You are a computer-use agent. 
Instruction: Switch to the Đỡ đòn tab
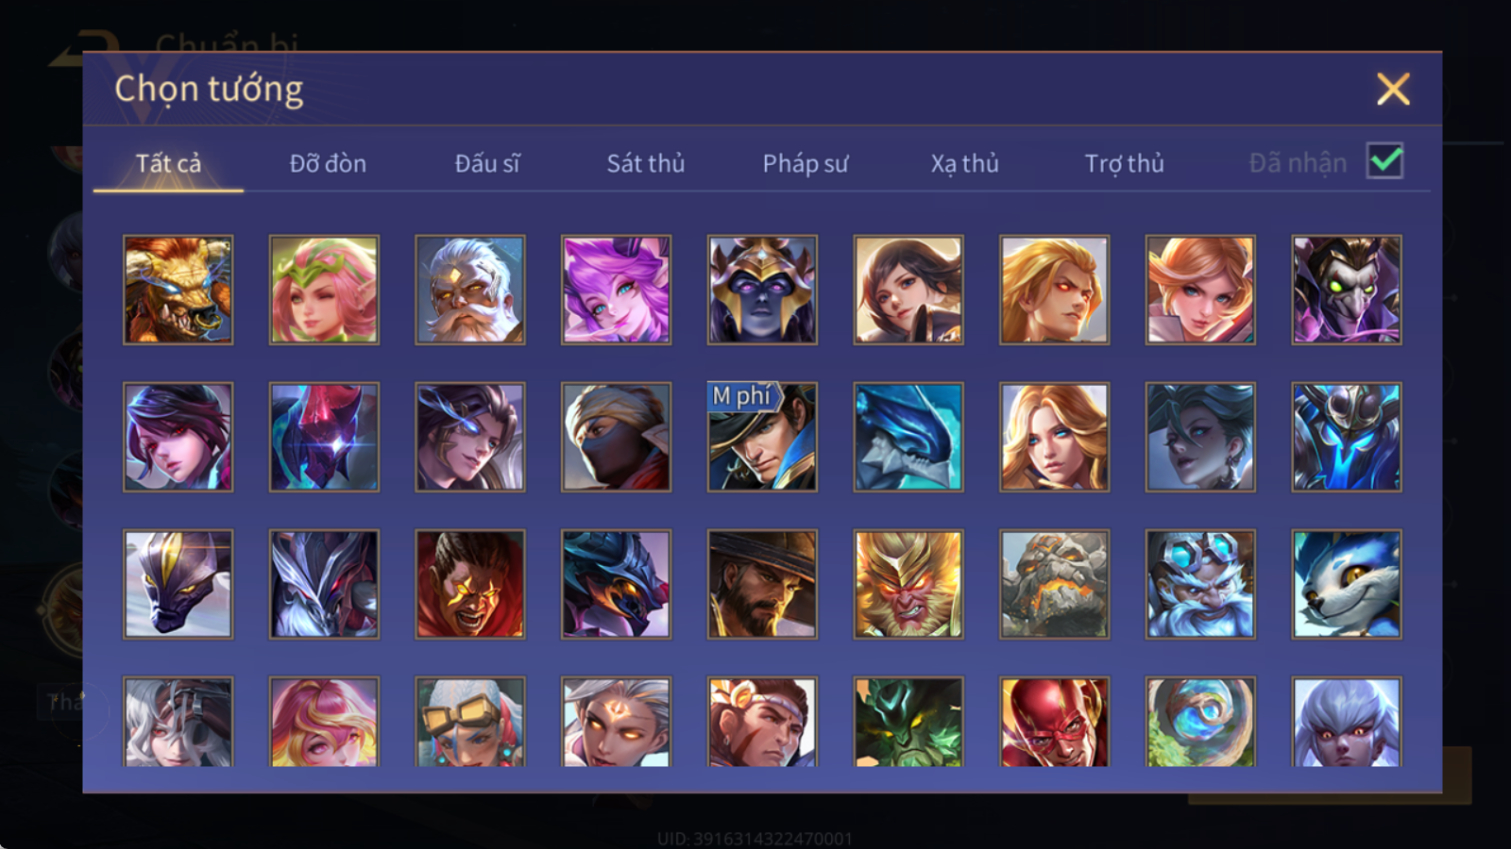pyautogui.click(x=328, y=163)
